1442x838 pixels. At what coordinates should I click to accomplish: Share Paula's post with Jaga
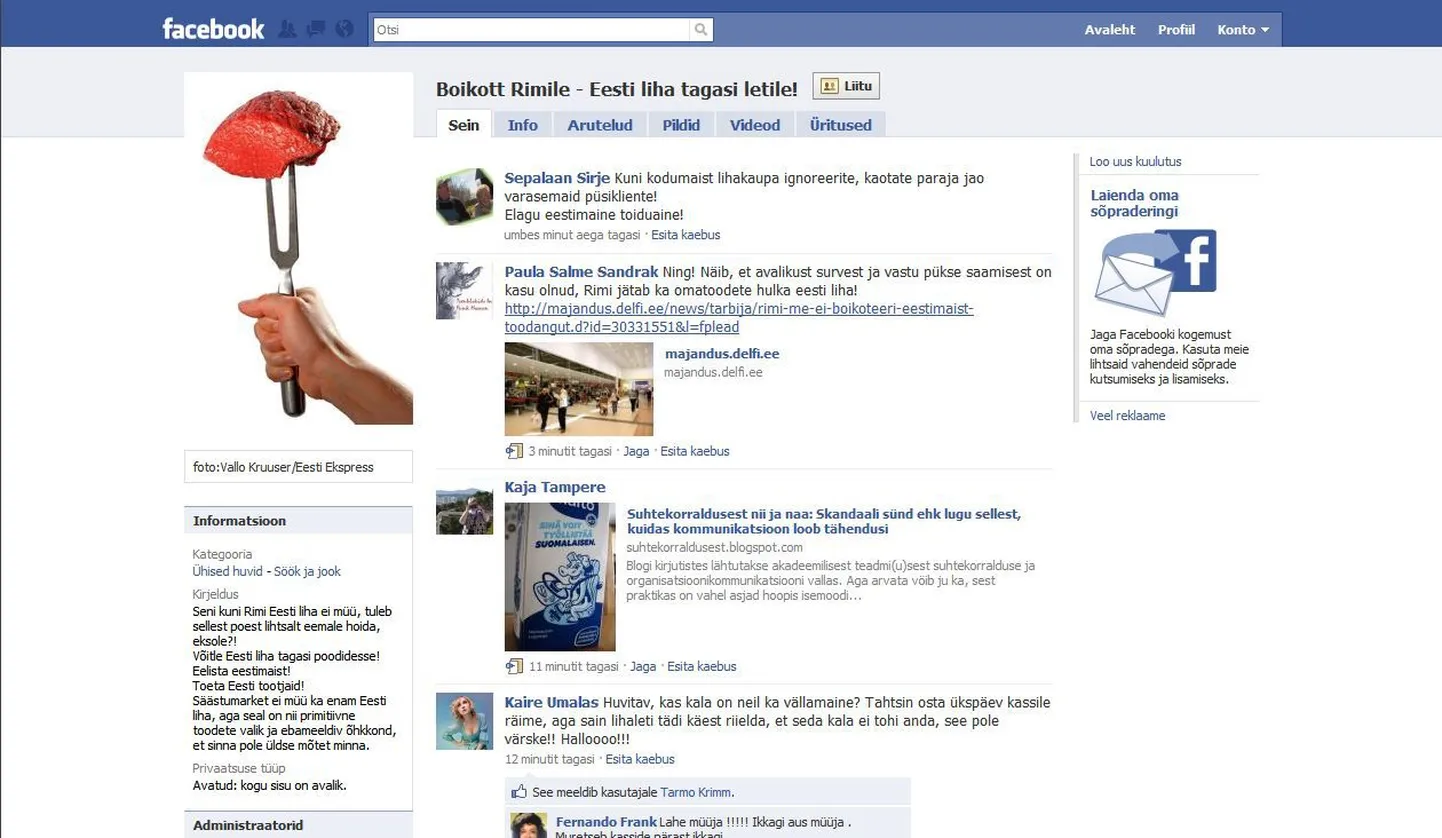point(636,451)
